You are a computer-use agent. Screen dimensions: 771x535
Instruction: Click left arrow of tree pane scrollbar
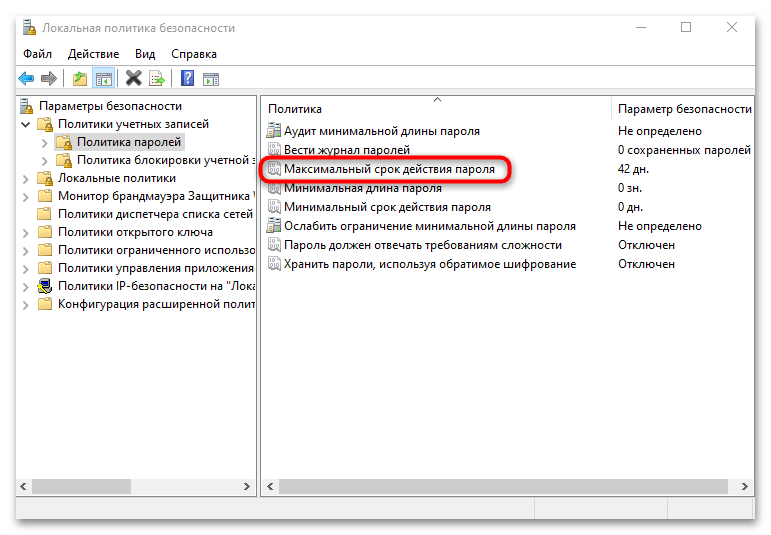pos(23,486)
